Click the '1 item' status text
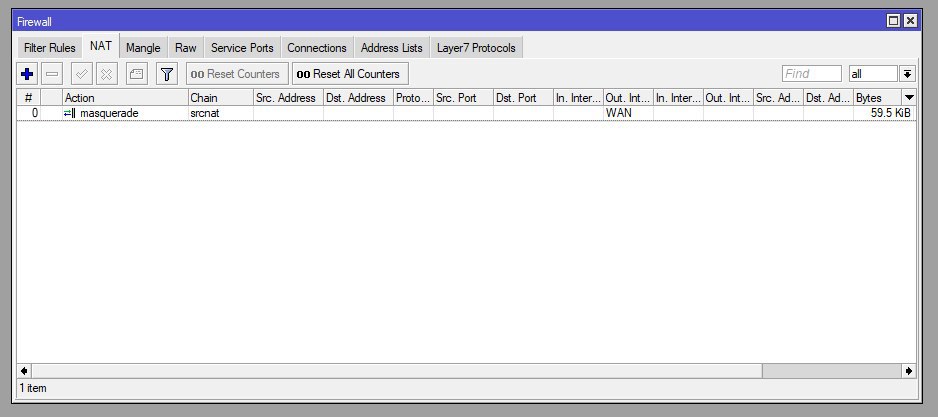The width and height of the screenshot is (938, 417). click(x=33, y=388)
